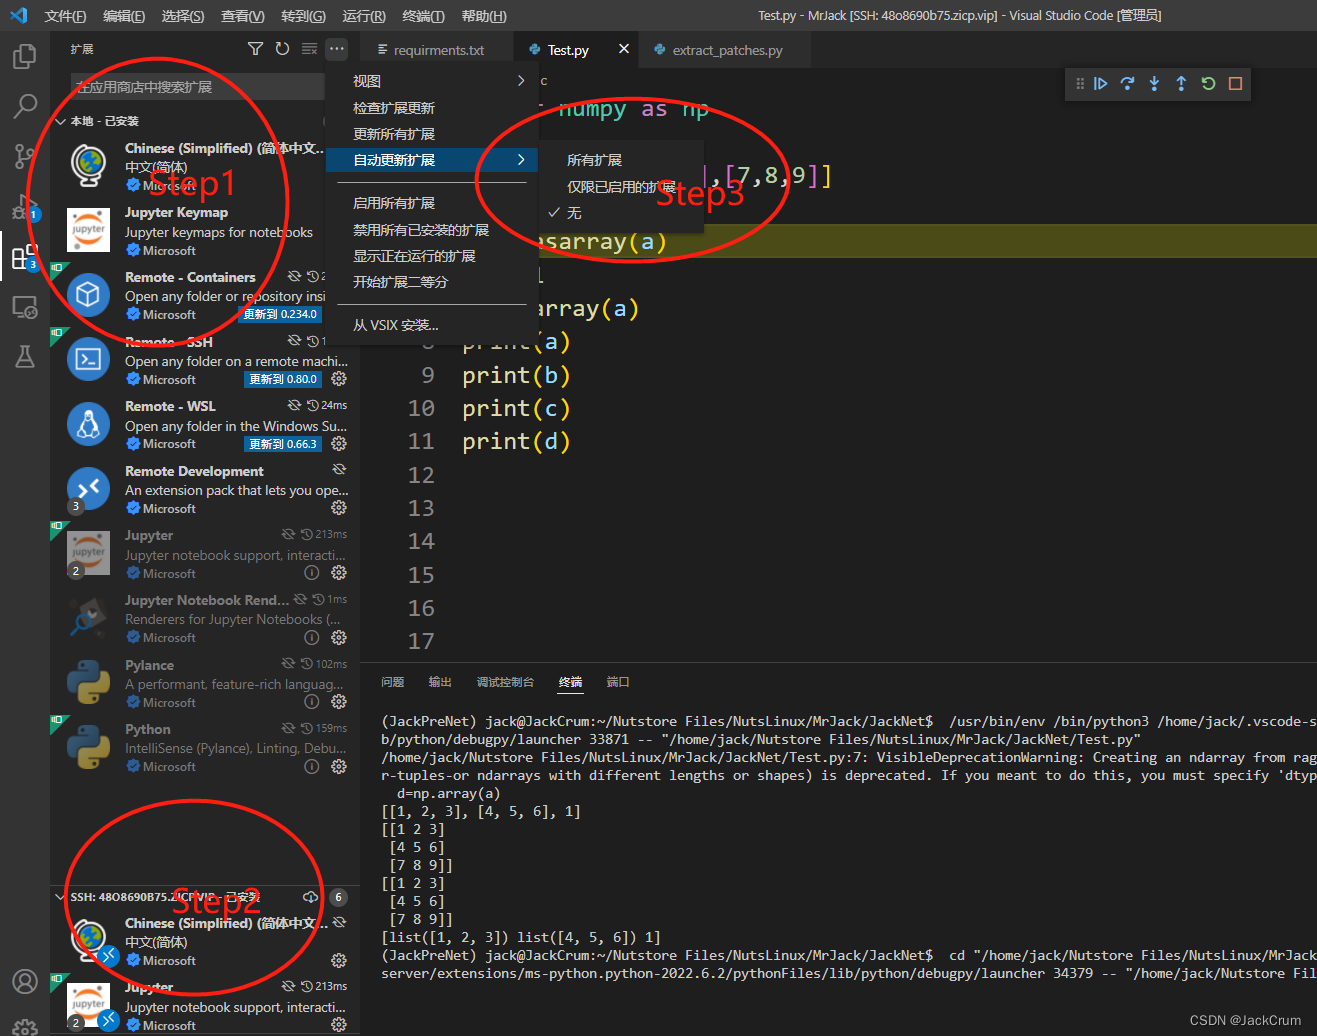
Task: Open extensions More Actions ellipsis button
Action: click(x=337, y=49)
